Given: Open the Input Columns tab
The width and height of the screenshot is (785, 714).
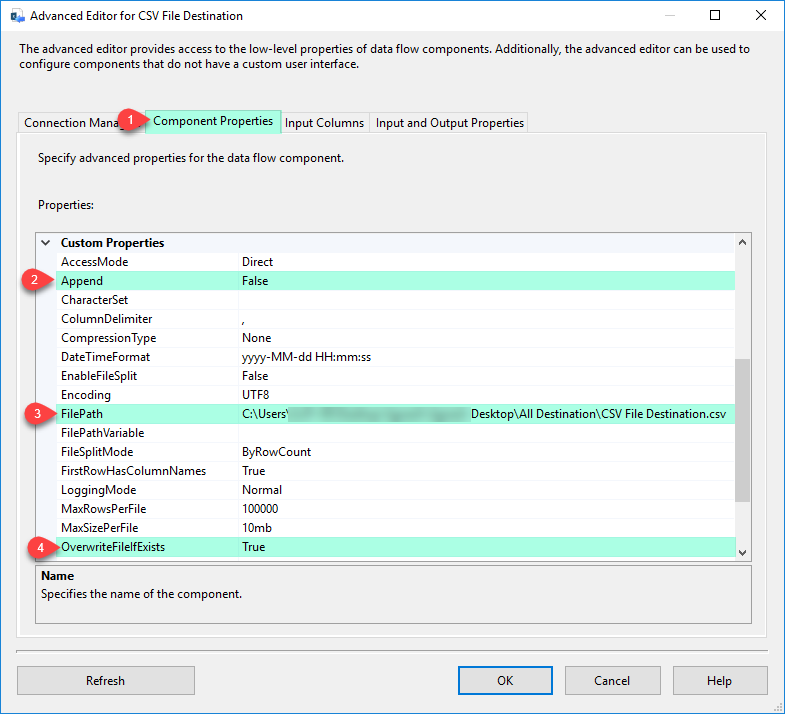Looking at the screenshot, I should point(324,123).
